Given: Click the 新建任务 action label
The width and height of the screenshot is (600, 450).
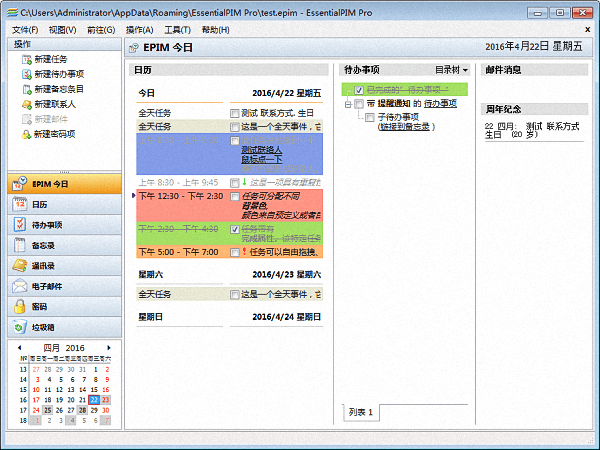Looking at the screenshot, I should 51,59.
